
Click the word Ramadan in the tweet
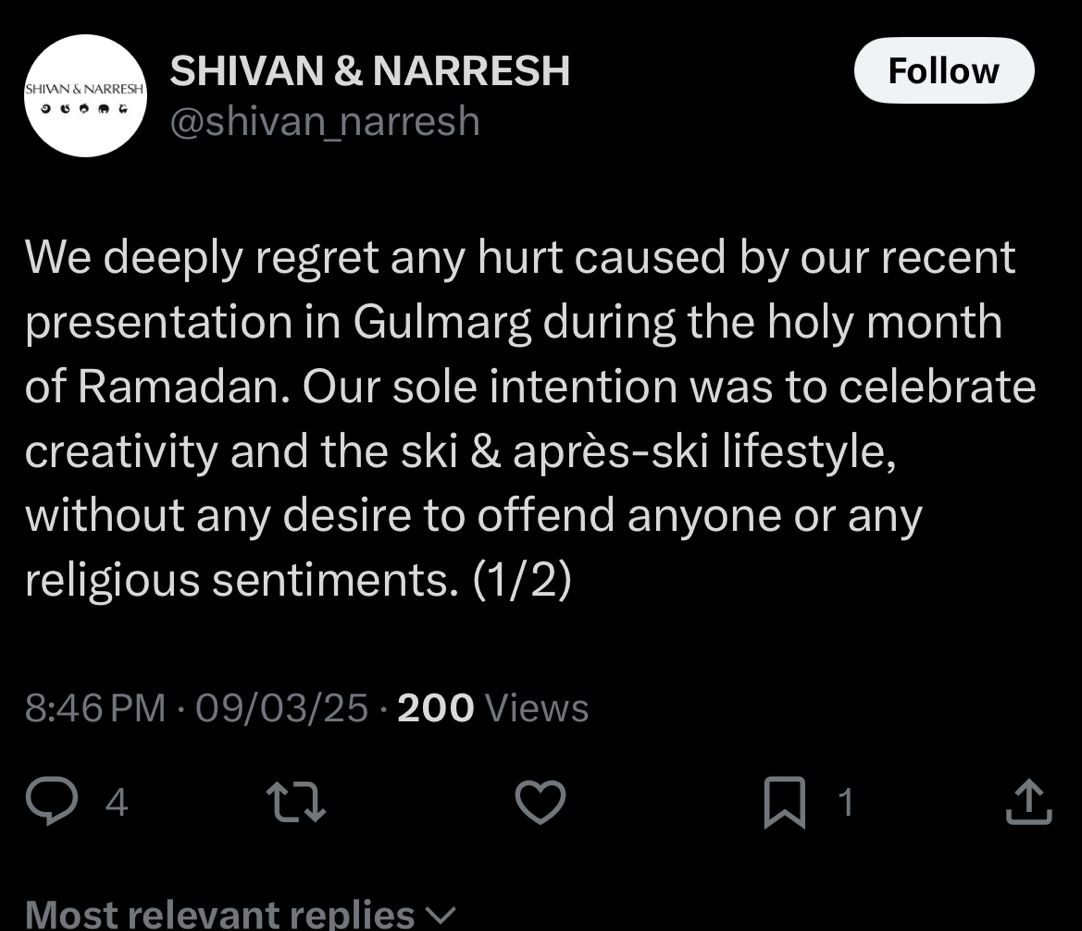click(x=178, y=386)
